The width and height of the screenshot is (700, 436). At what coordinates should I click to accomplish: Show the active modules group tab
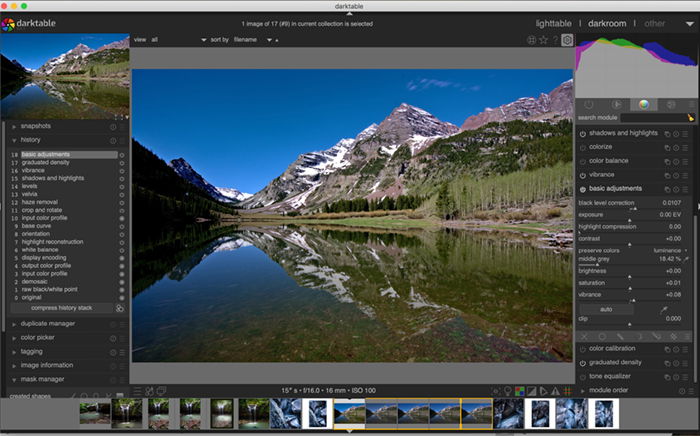pos(588,104)
